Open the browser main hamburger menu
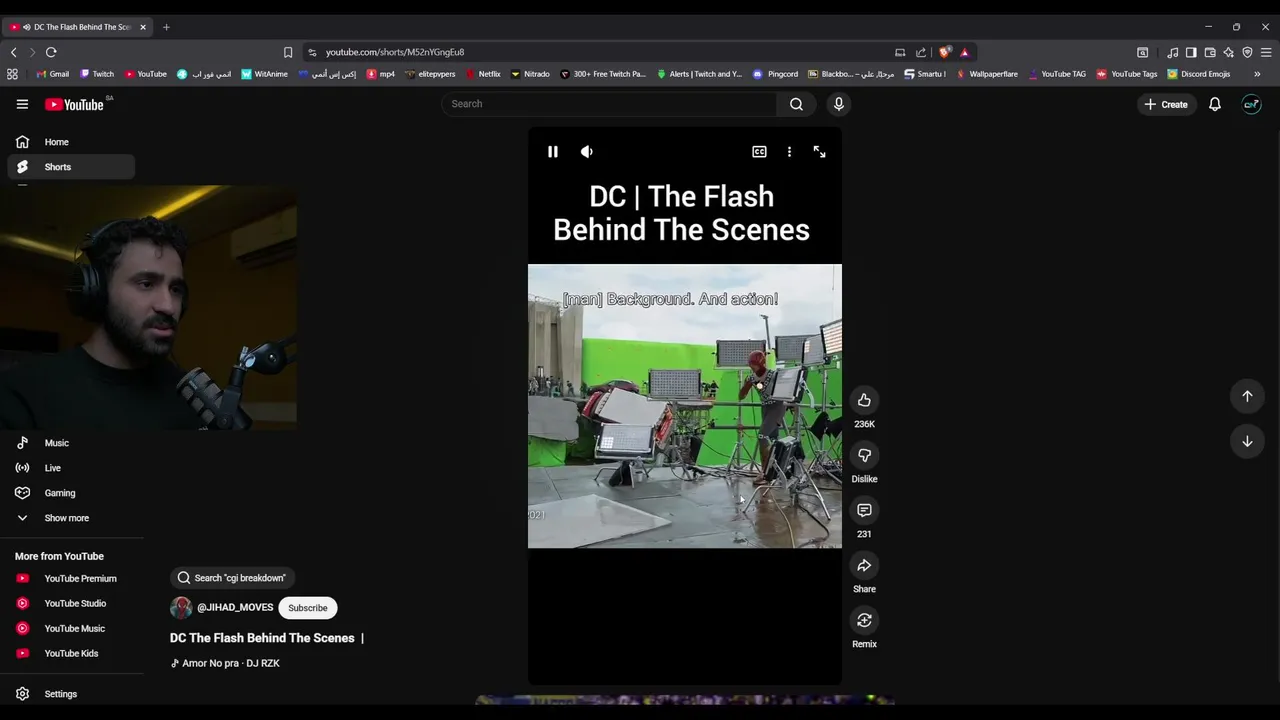 point(1266,52)
